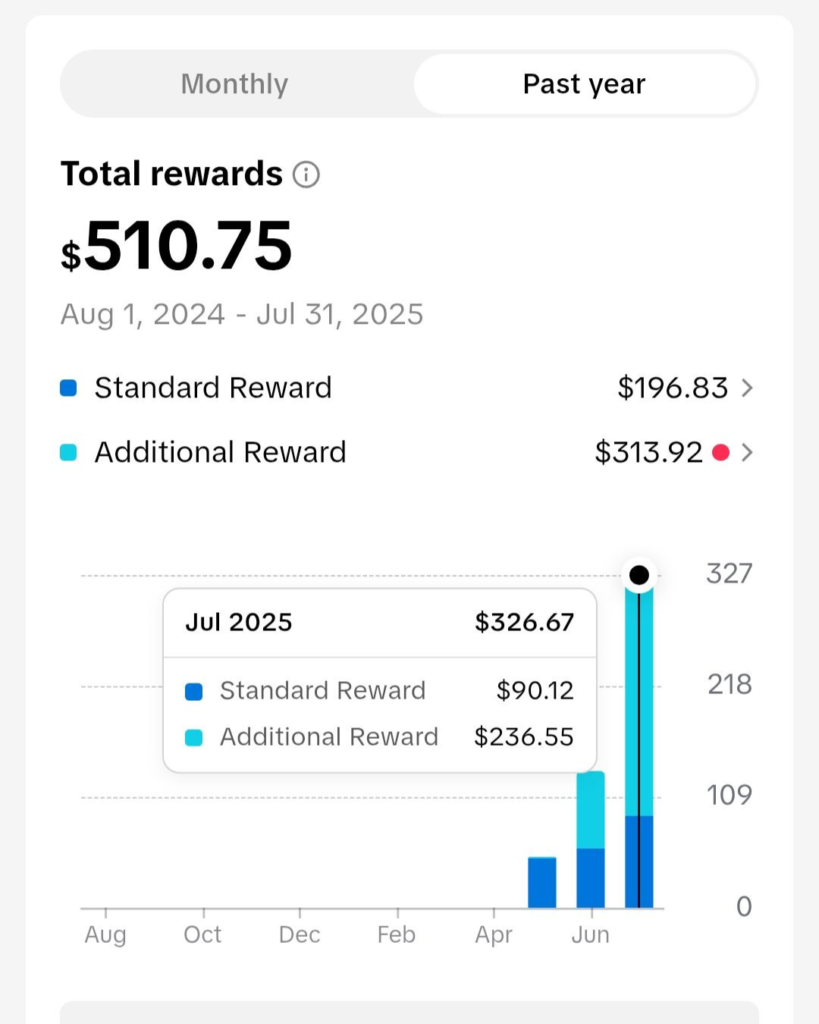The width and height of the screenshot is (819, 1024).
Task: Tap the Total rewards info icon
Action: [x=306, y=175]
